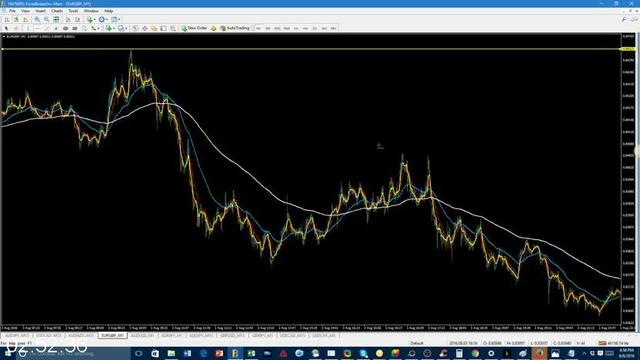640x360 pixels.
Task: Set timeframe to M15
Action: pyautogui.click(x=278, y=28)
